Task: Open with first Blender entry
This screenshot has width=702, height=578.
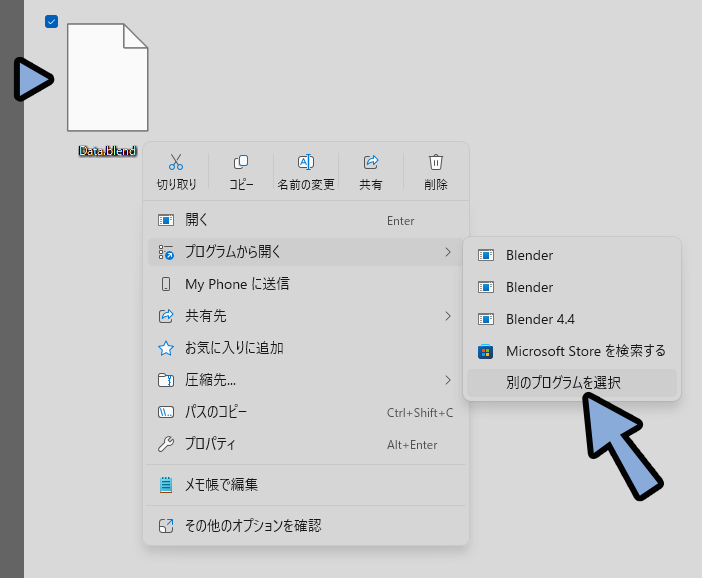Action: [x=529, y=255]
